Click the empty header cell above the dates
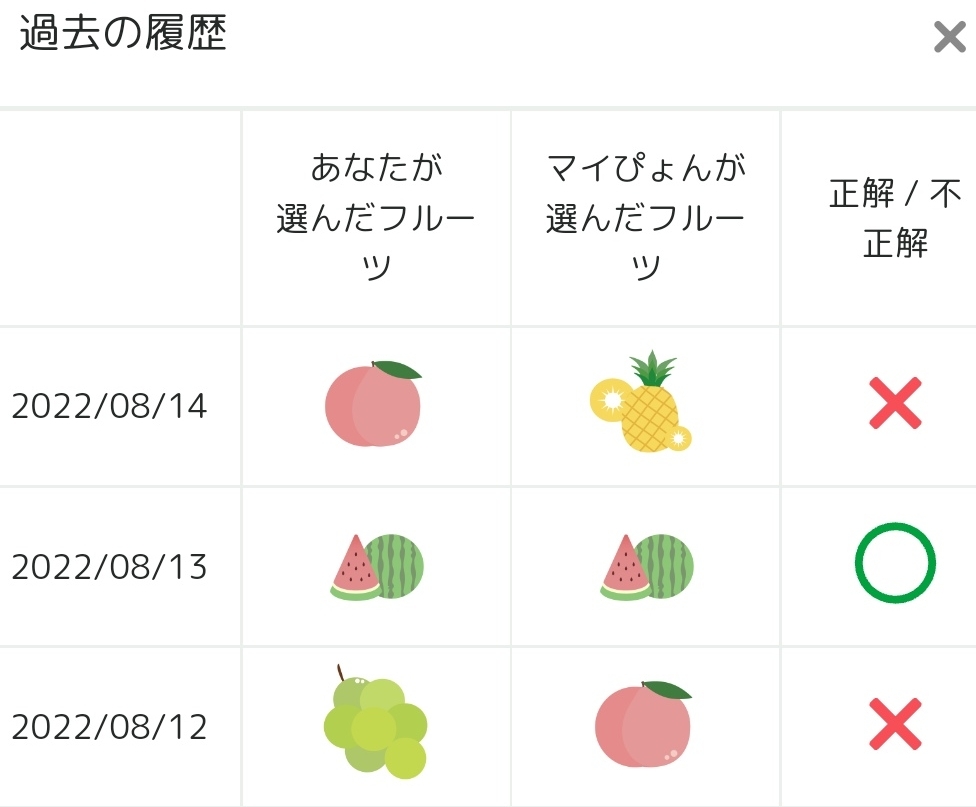The height and width of the screenshot is (807, 976). pos(120,218)
